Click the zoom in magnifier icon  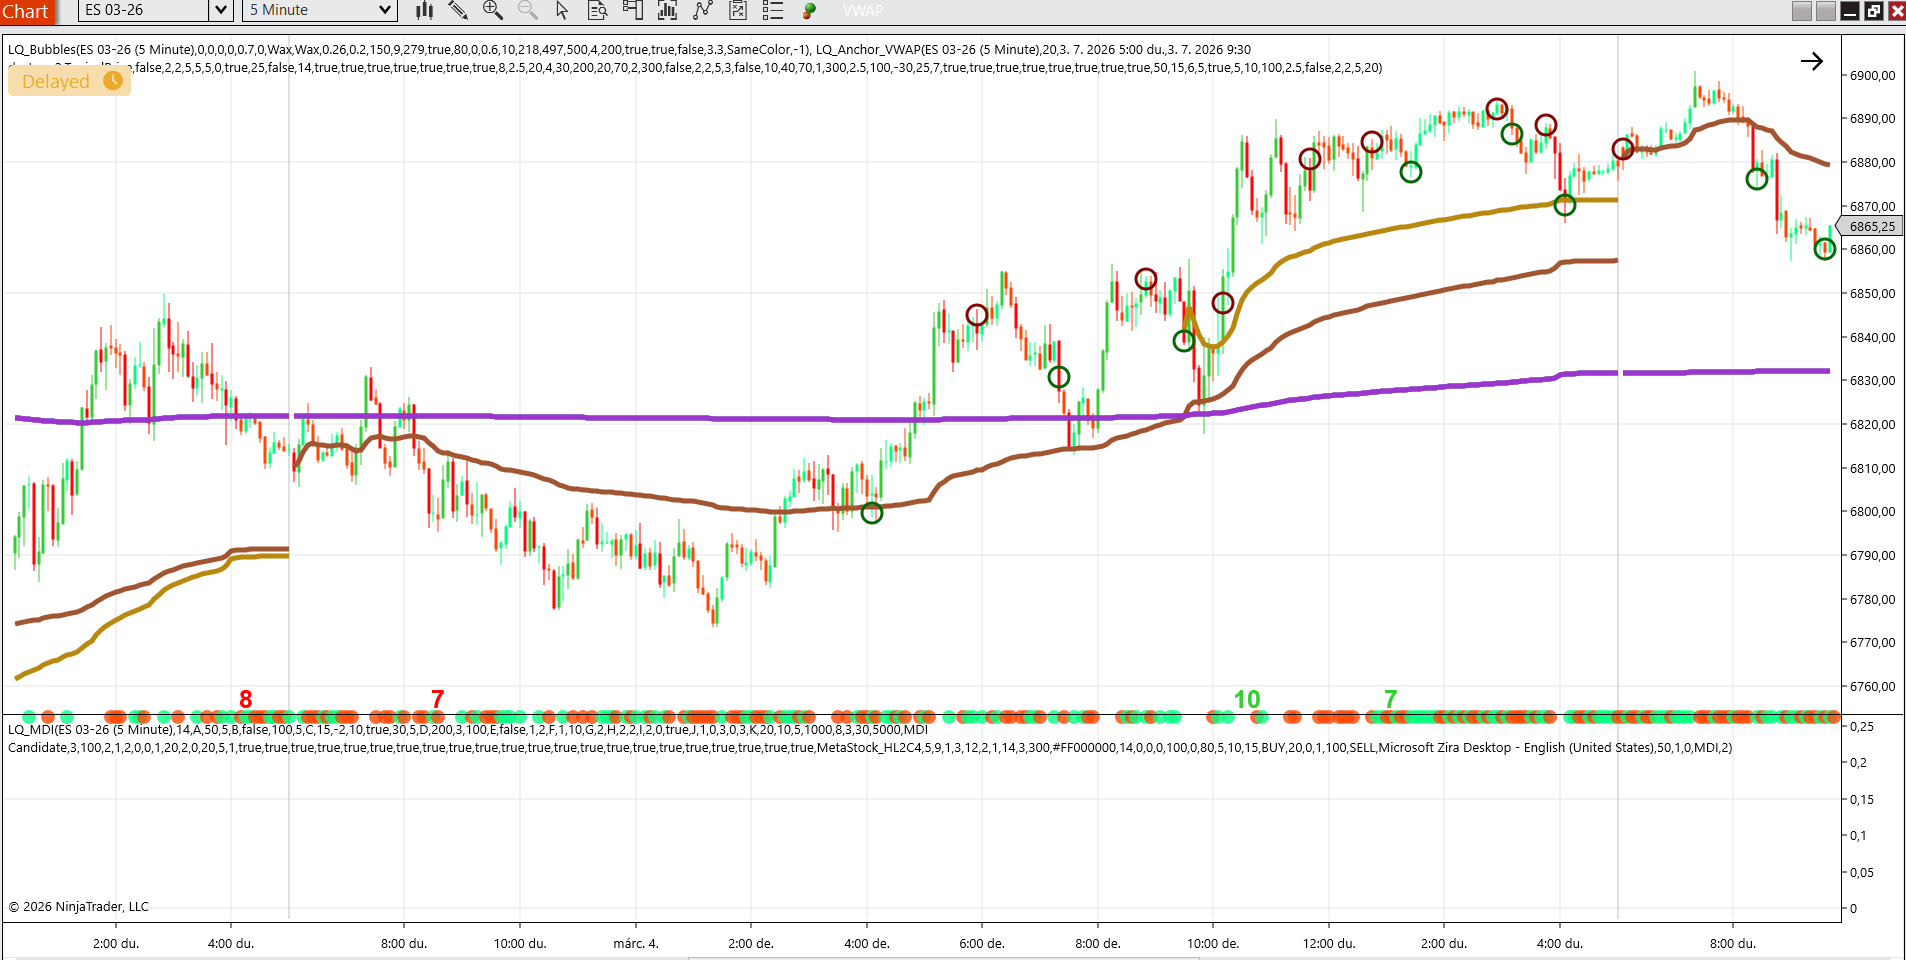click(x=492, y=10)
